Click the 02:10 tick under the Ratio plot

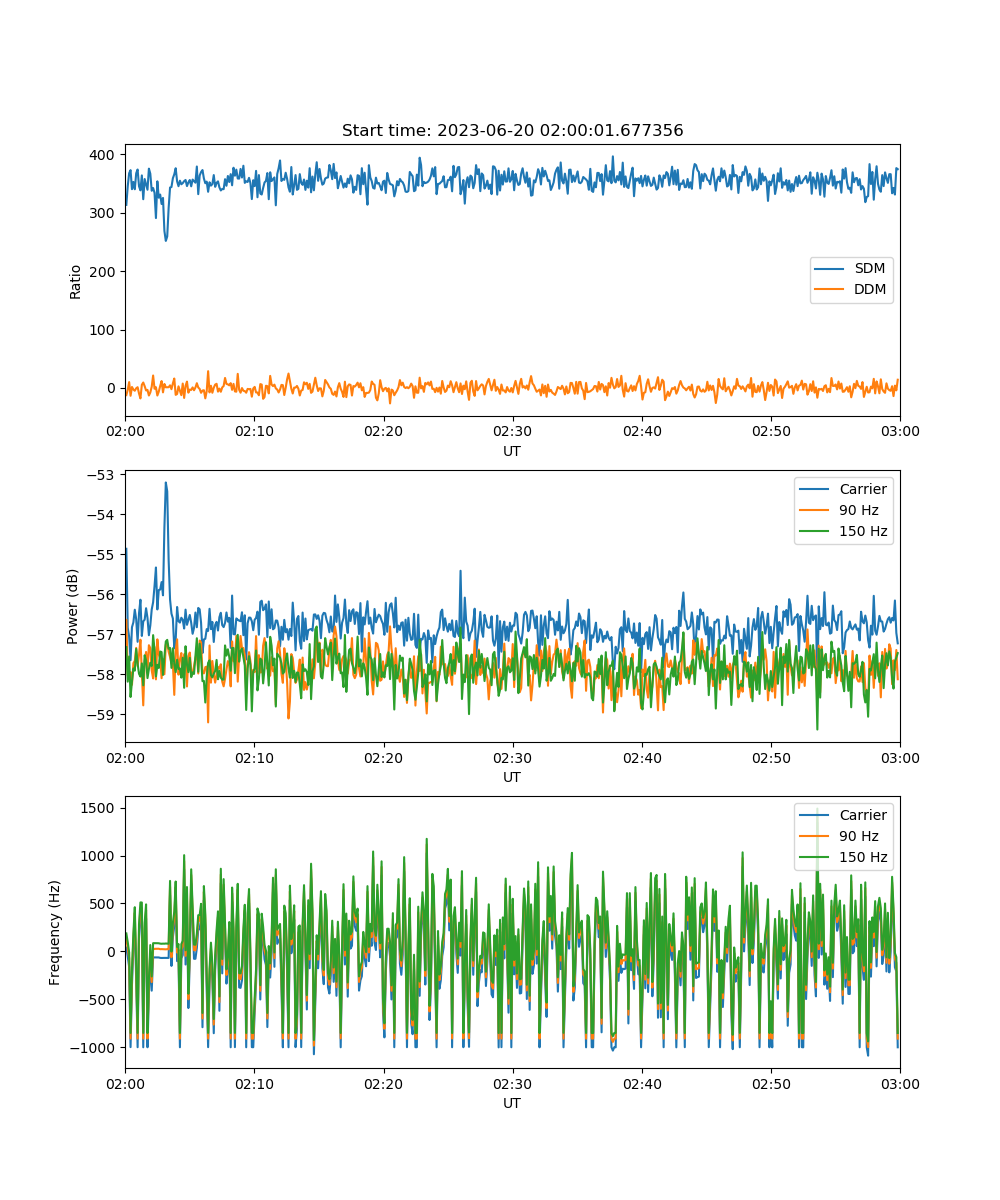(254, 431)
